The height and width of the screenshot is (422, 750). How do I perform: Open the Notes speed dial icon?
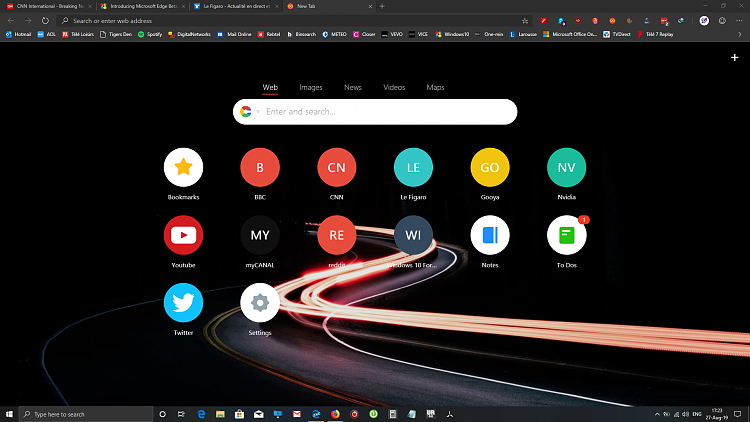click(490, 235)
